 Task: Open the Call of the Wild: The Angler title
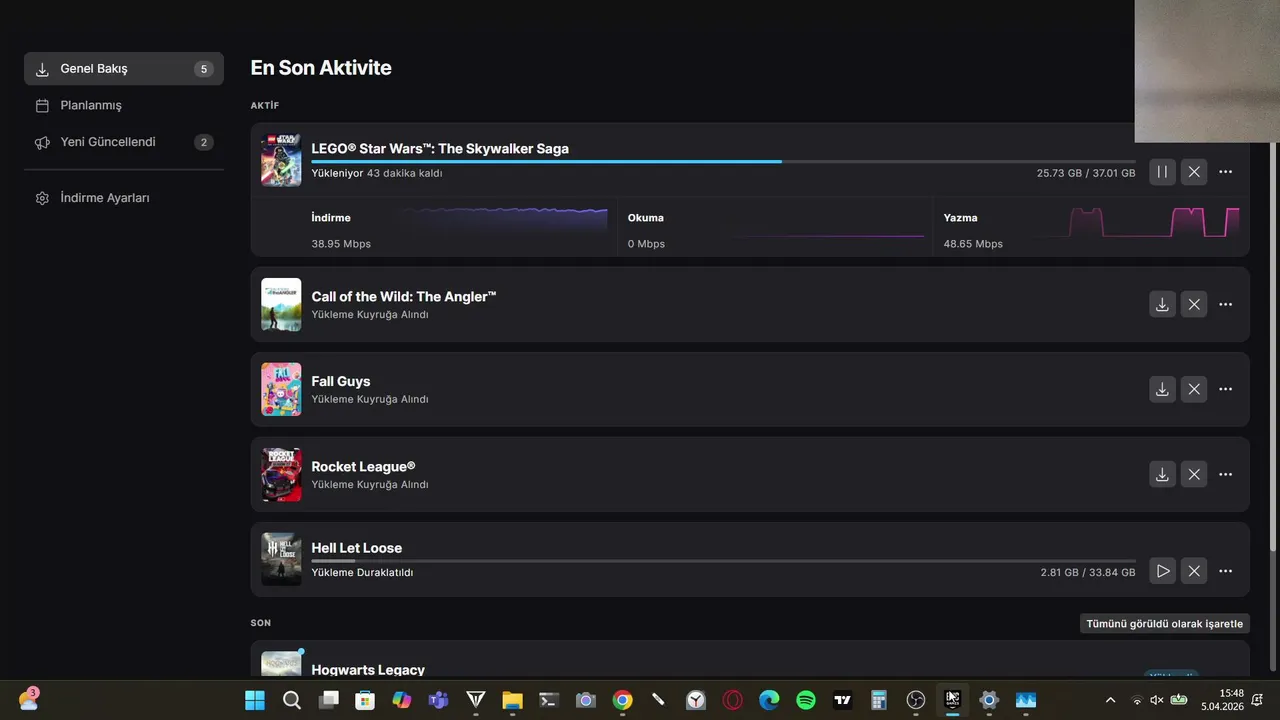pos(404,296)
